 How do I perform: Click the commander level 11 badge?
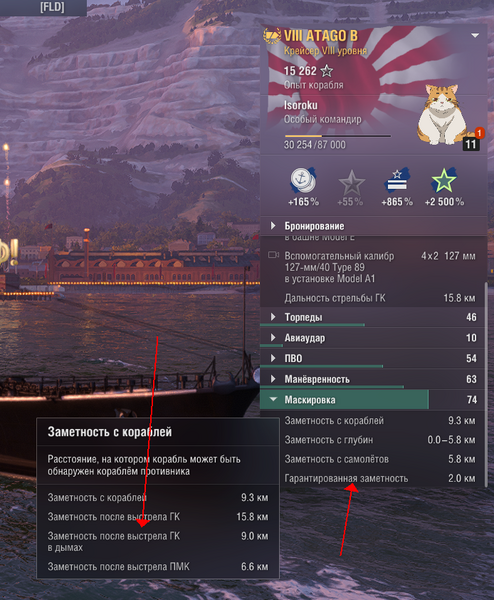tap(471, 144)
